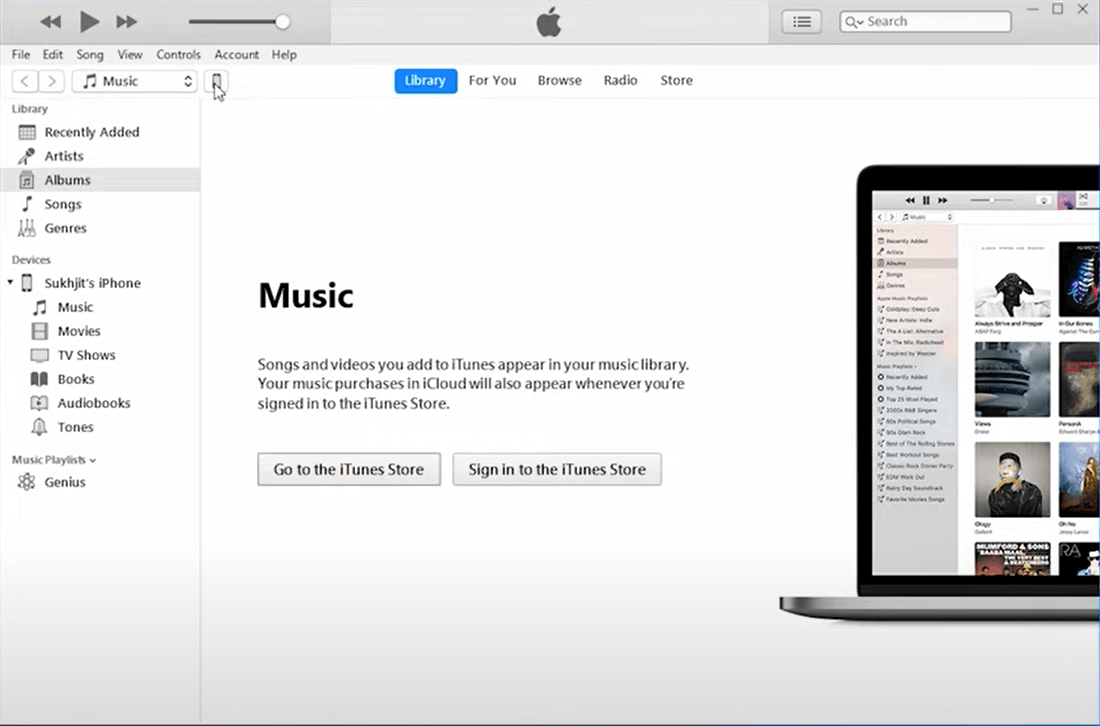Image resolution: width=1100 pixels, height=726 pixels.
Task: Click the Apple logo in the display
Action: (549, 22)
